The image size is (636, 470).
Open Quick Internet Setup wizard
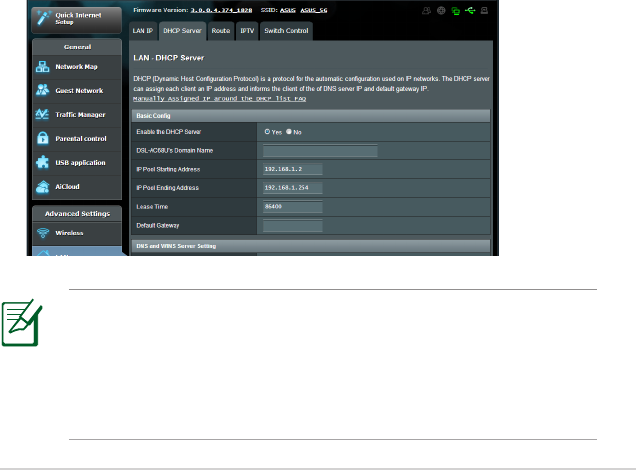pos(76,19)
